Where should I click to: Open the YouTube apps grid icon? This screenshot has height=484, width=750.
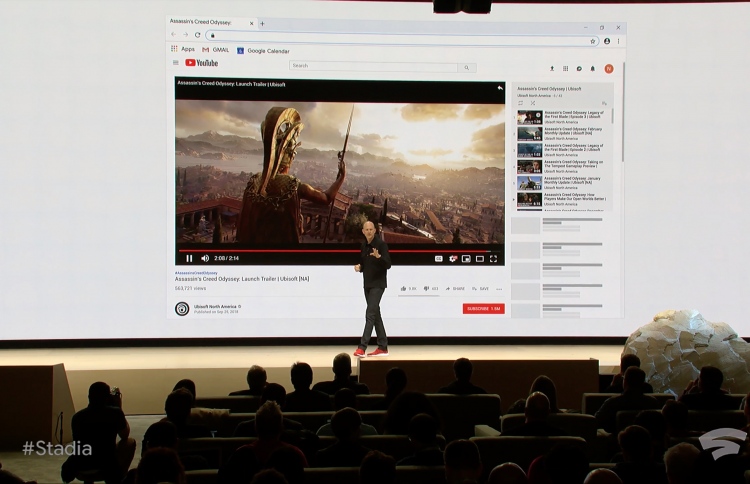[565, 68]
